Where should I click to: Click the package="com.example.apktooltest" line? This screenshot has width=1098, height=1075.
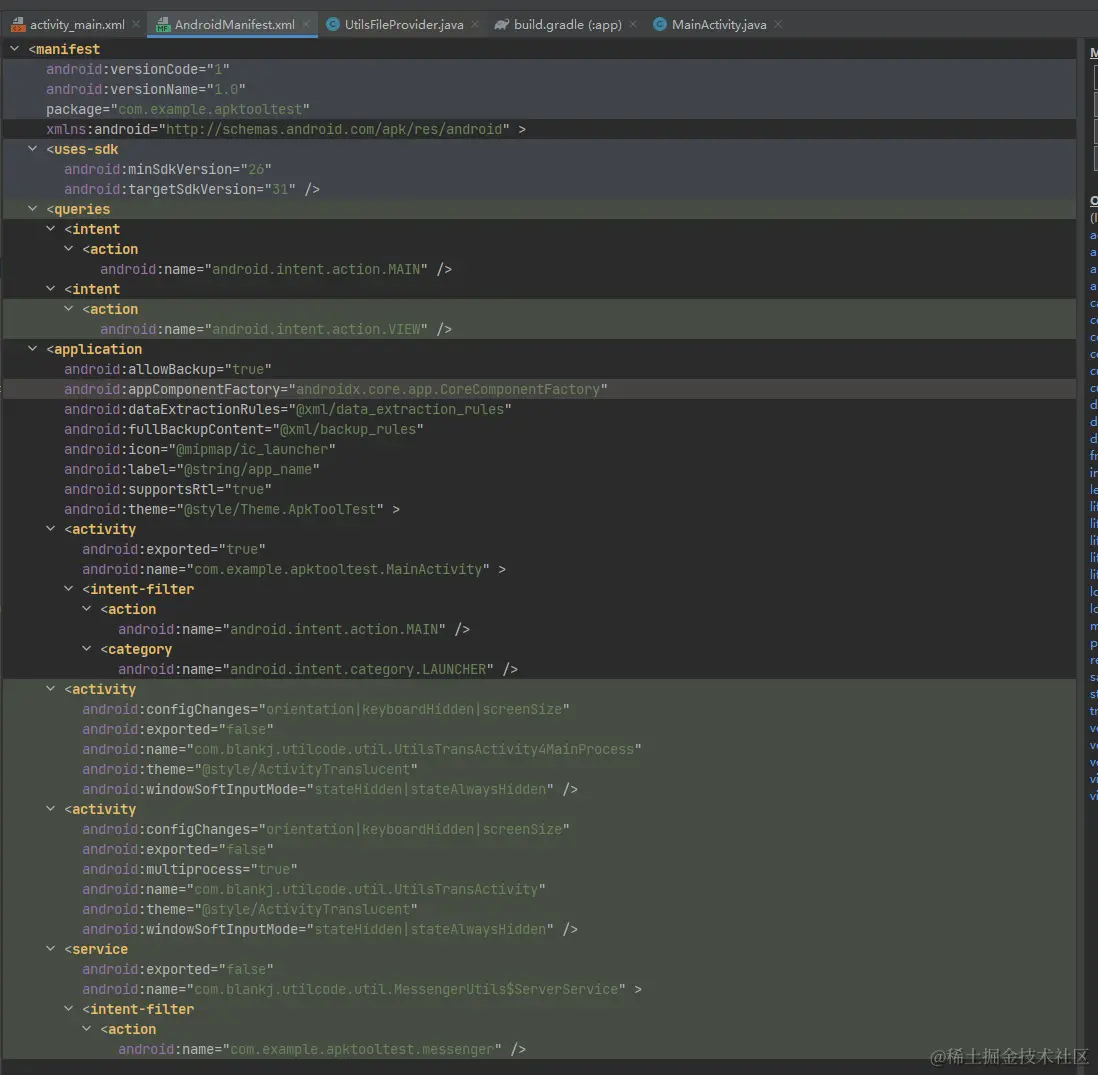pyautogui.click(x=178, y=109)
